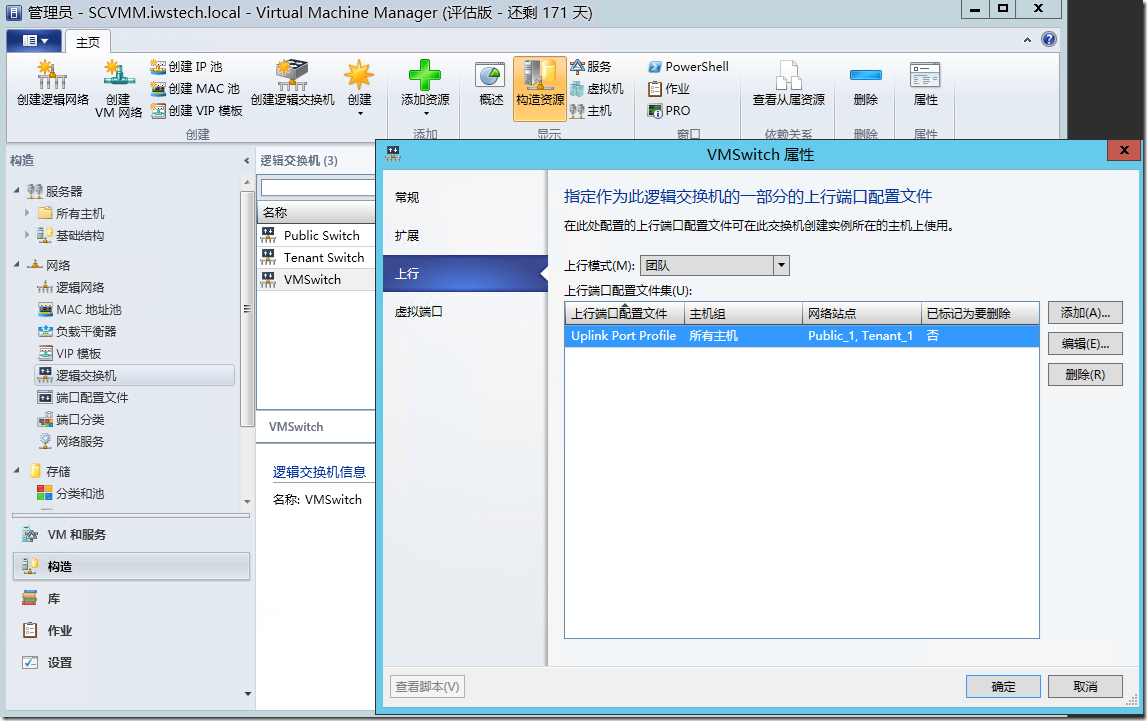Select the Uplink Port Profile row
Viewport: 1147px width, 721px height.
click(802, 336)
